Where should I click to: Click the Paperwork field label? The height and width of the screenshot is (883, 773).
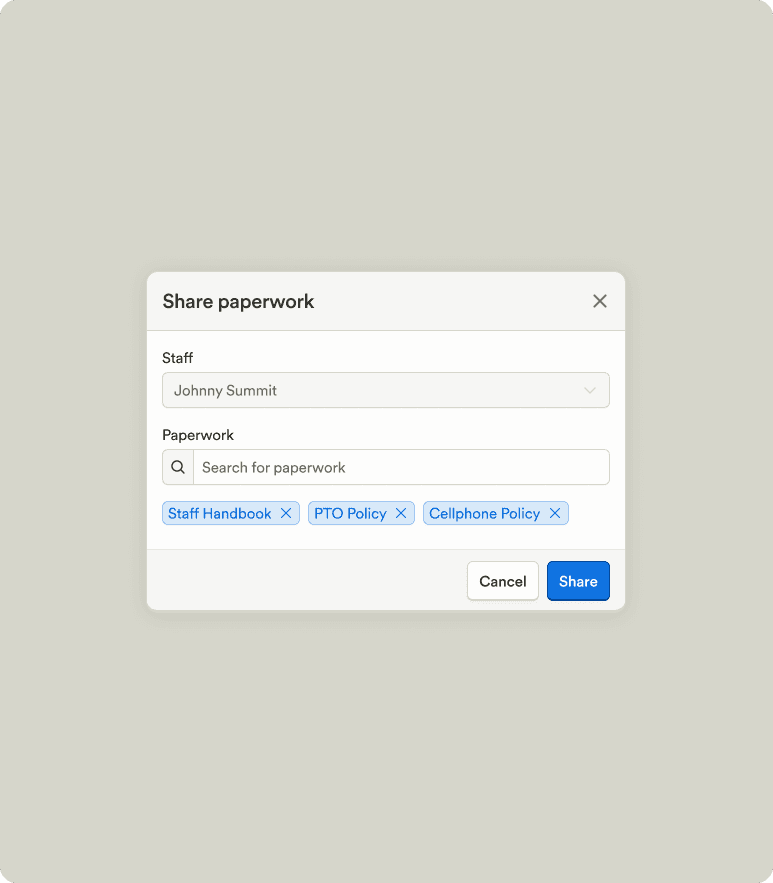click(x=198, y=435)
